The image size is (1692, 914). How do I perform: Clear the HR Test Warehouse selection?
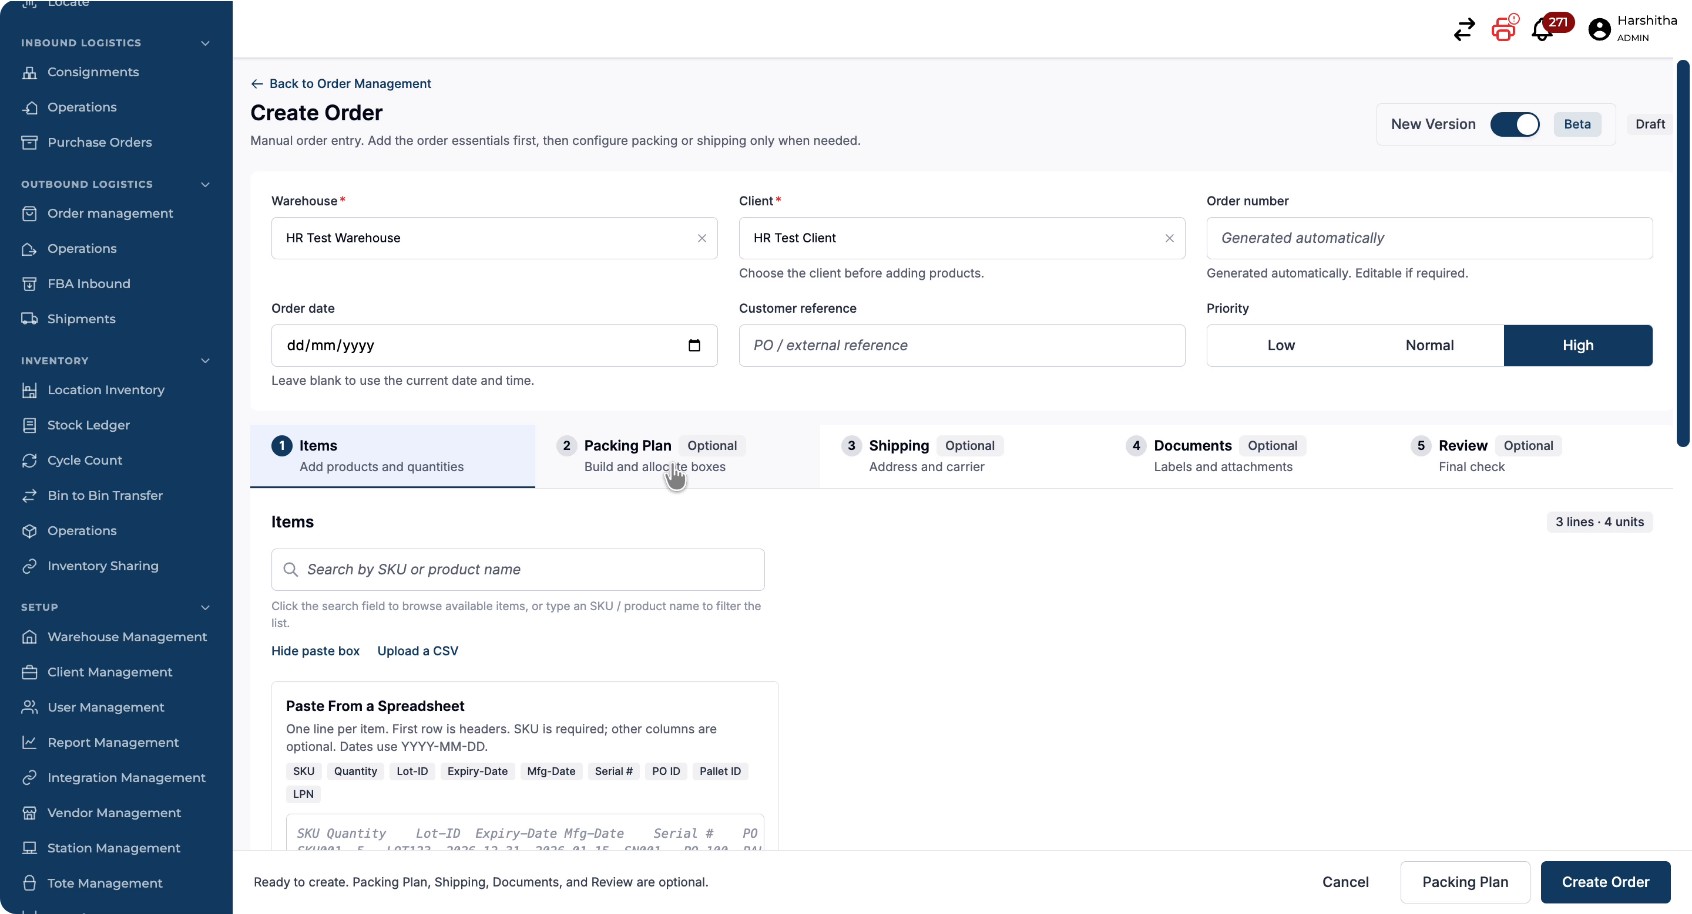coord(702,238)
